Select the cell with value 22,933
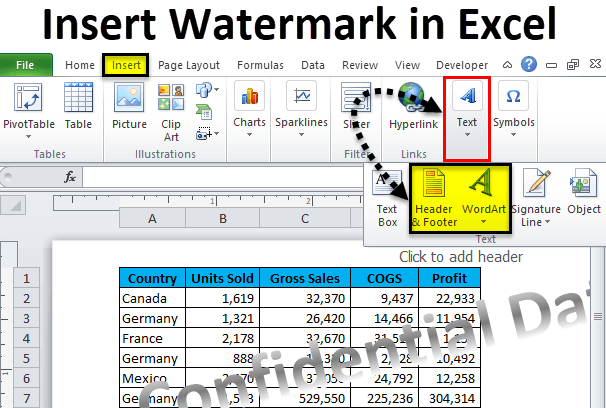 pyautogui.click(x=449, y=298)
